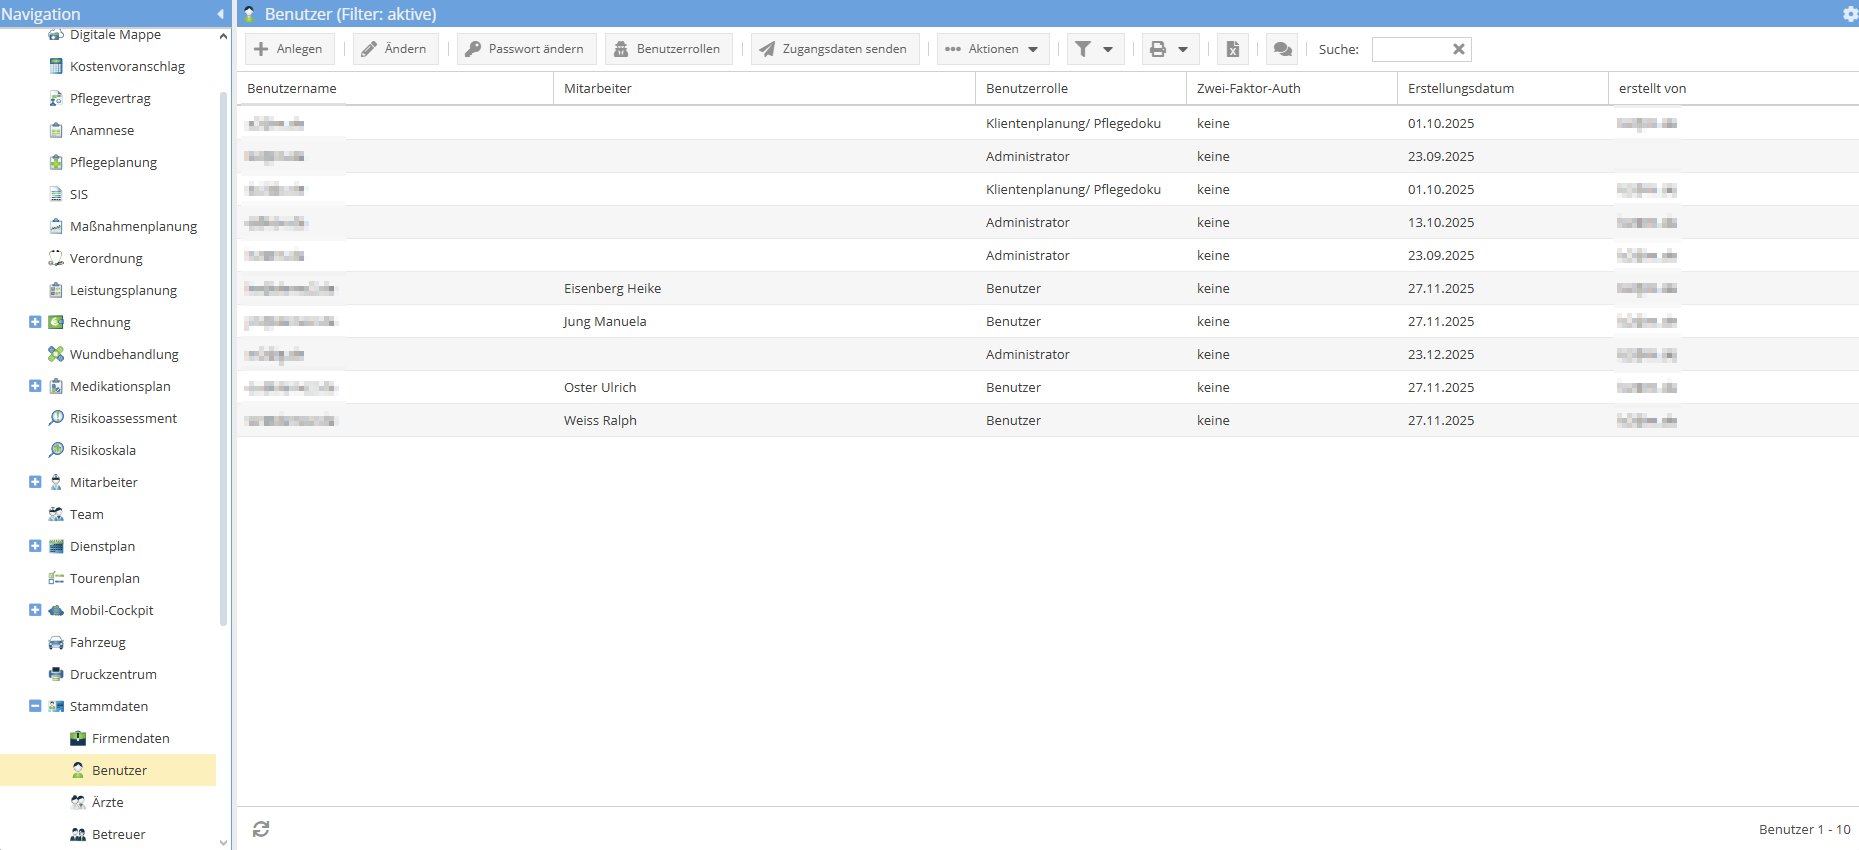Expand the Mitarbeiter tree node
The image size is (1859, 850).
point(35,482)
